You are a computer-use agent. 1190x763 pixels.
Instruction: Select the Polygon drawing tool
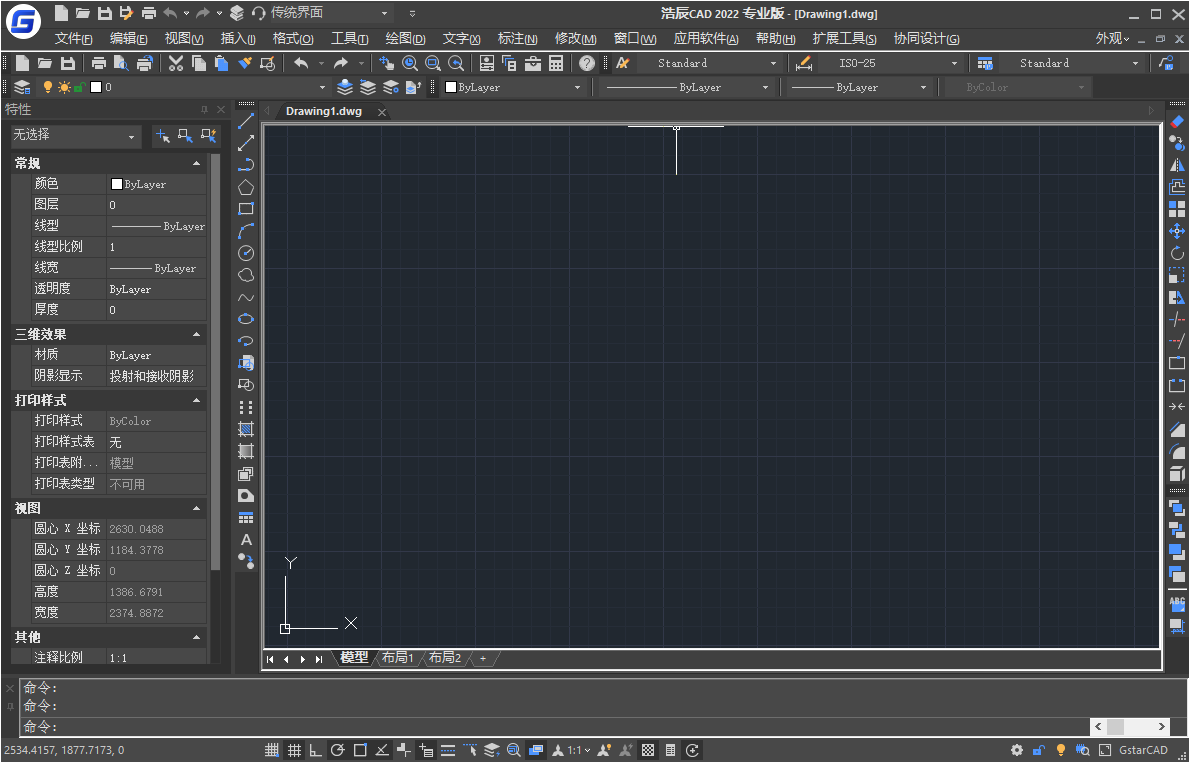[x=246, y=187]
